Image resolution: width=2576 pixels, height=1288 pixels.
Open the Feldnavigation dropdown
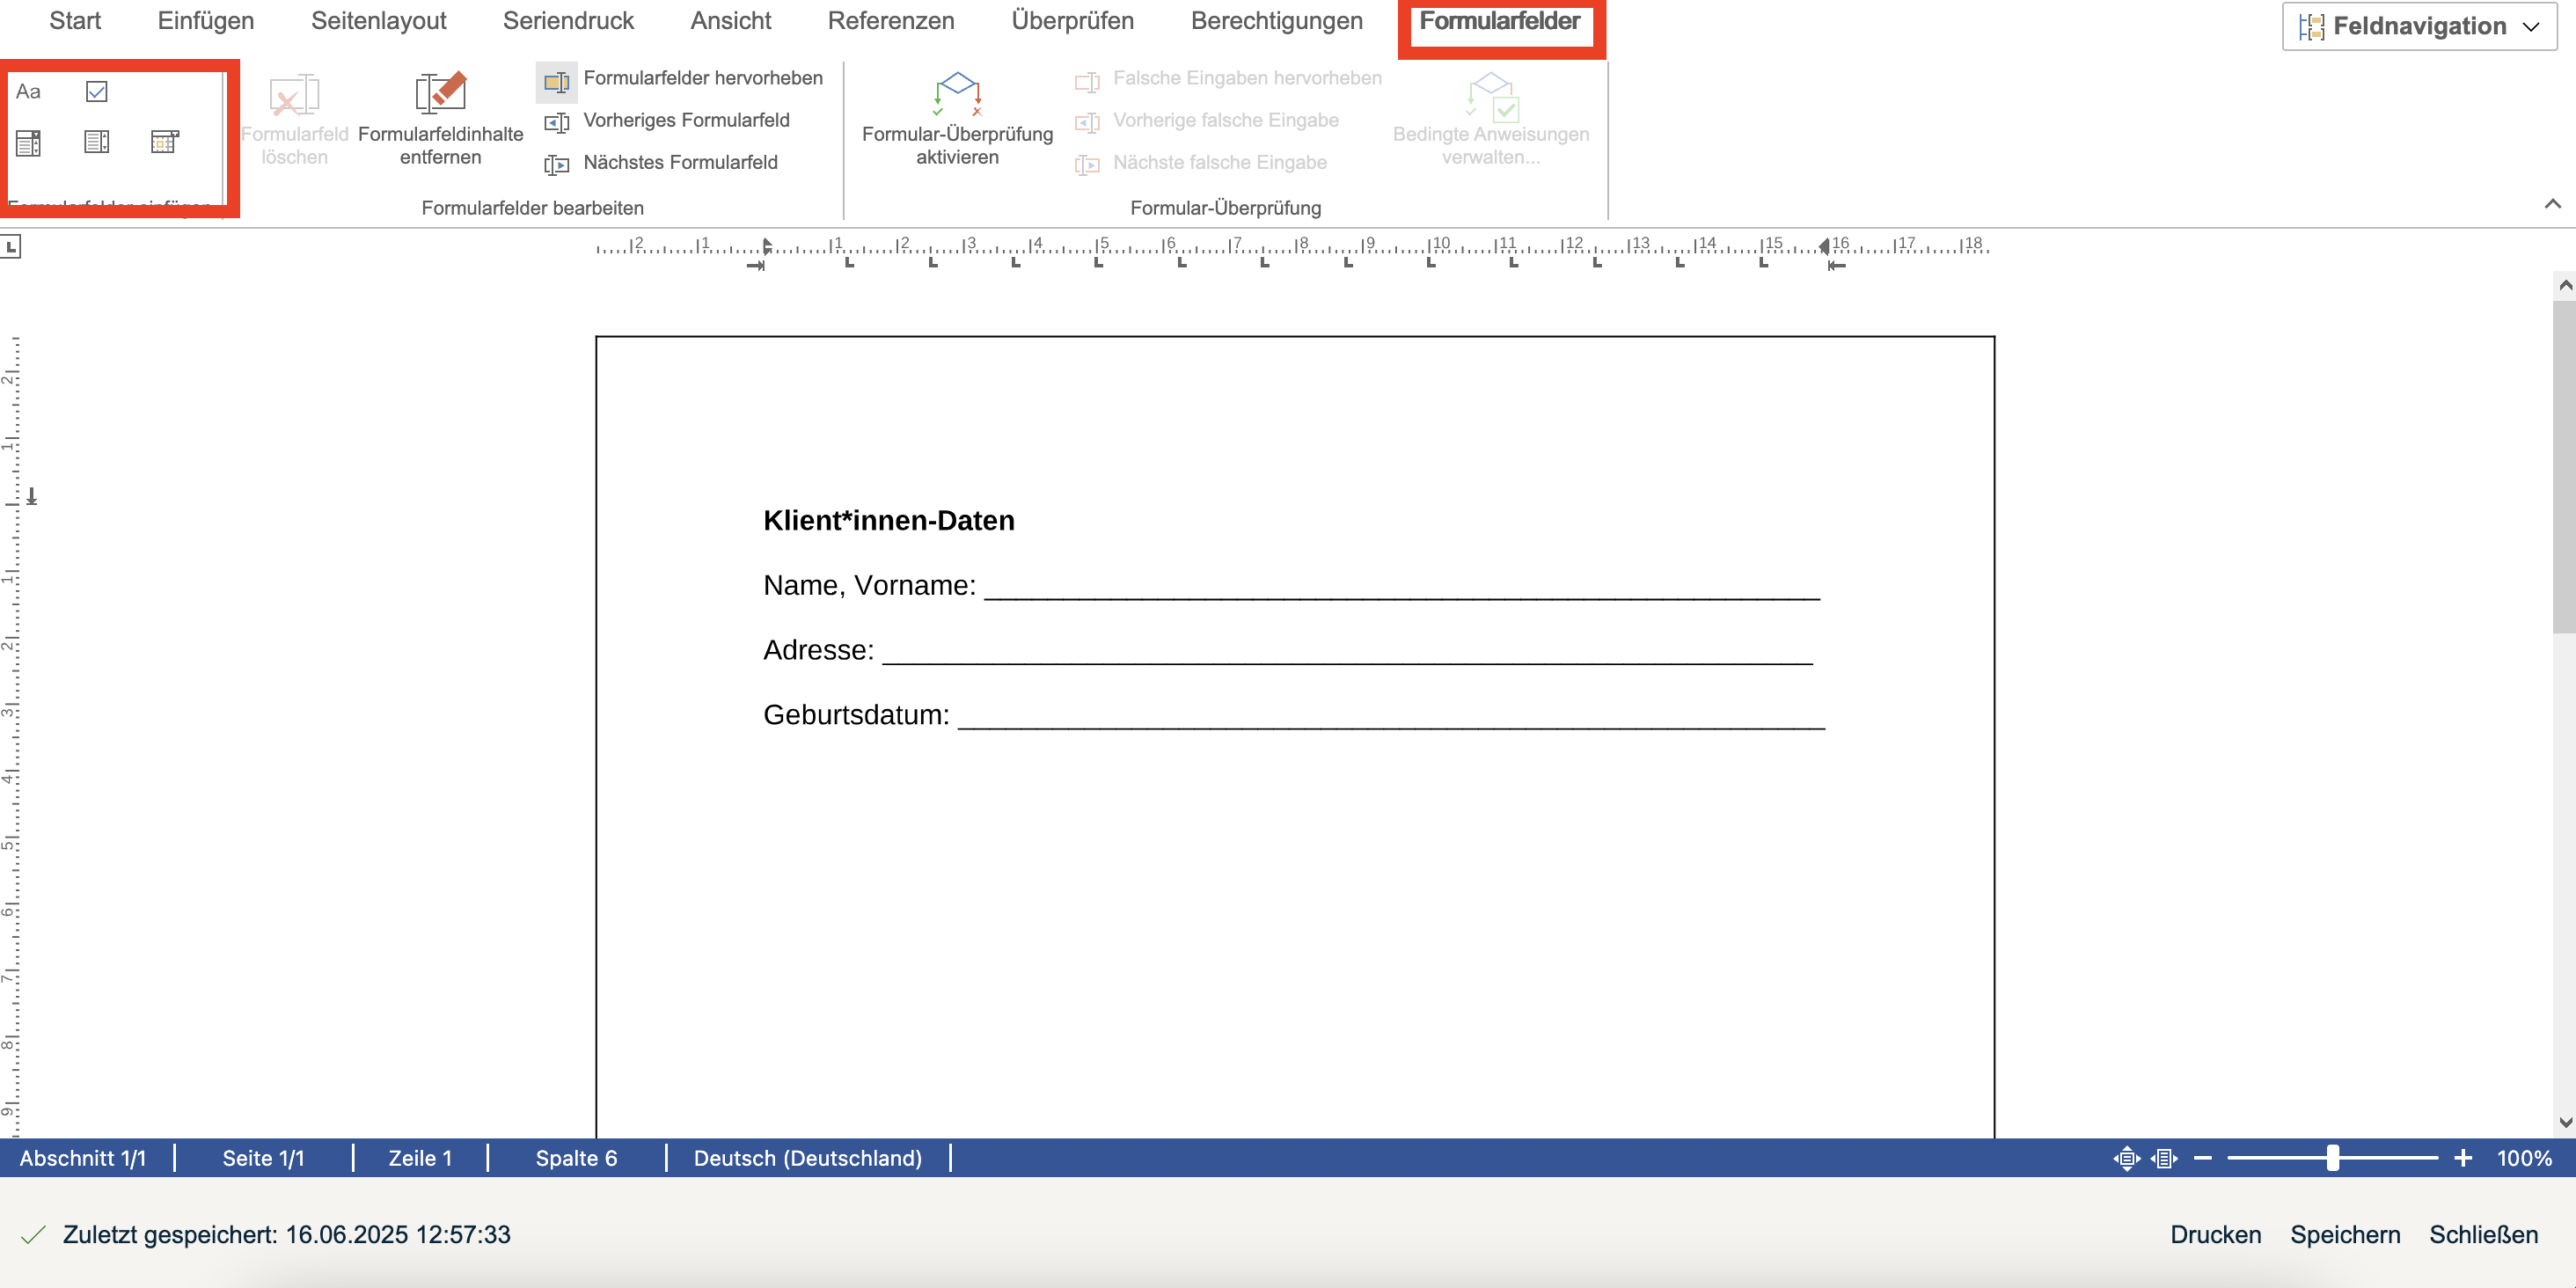[2419, 26]
